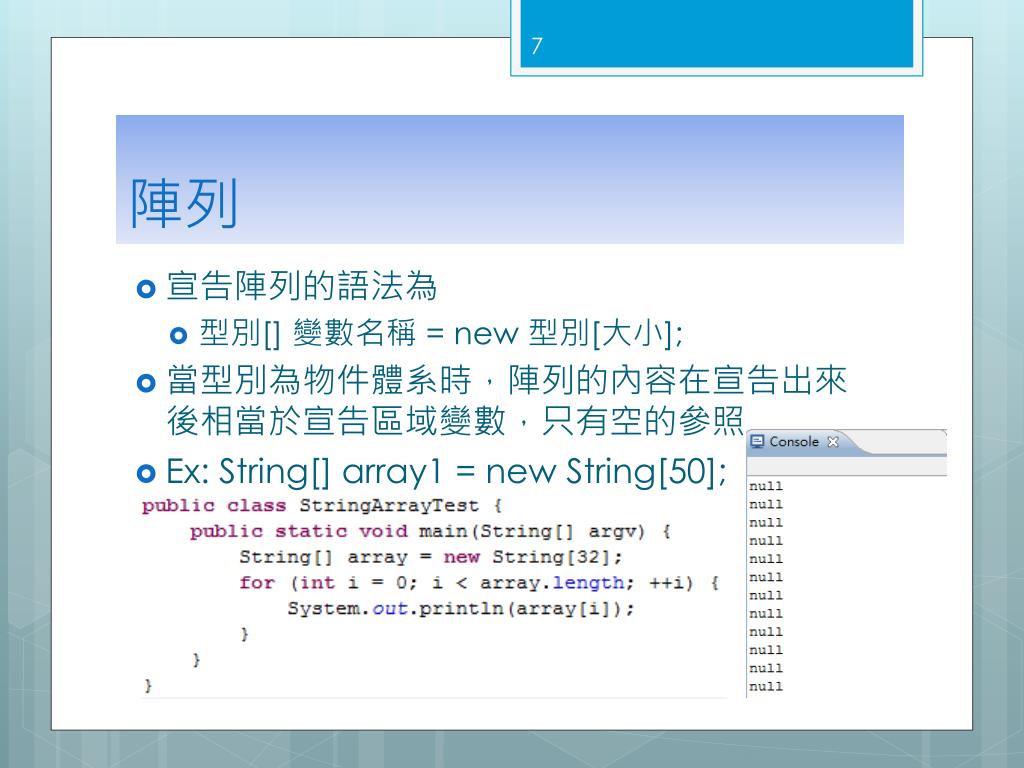Click the line starting with 當型別為物件體系時
1024x768 pixels.
coord(507,379)
